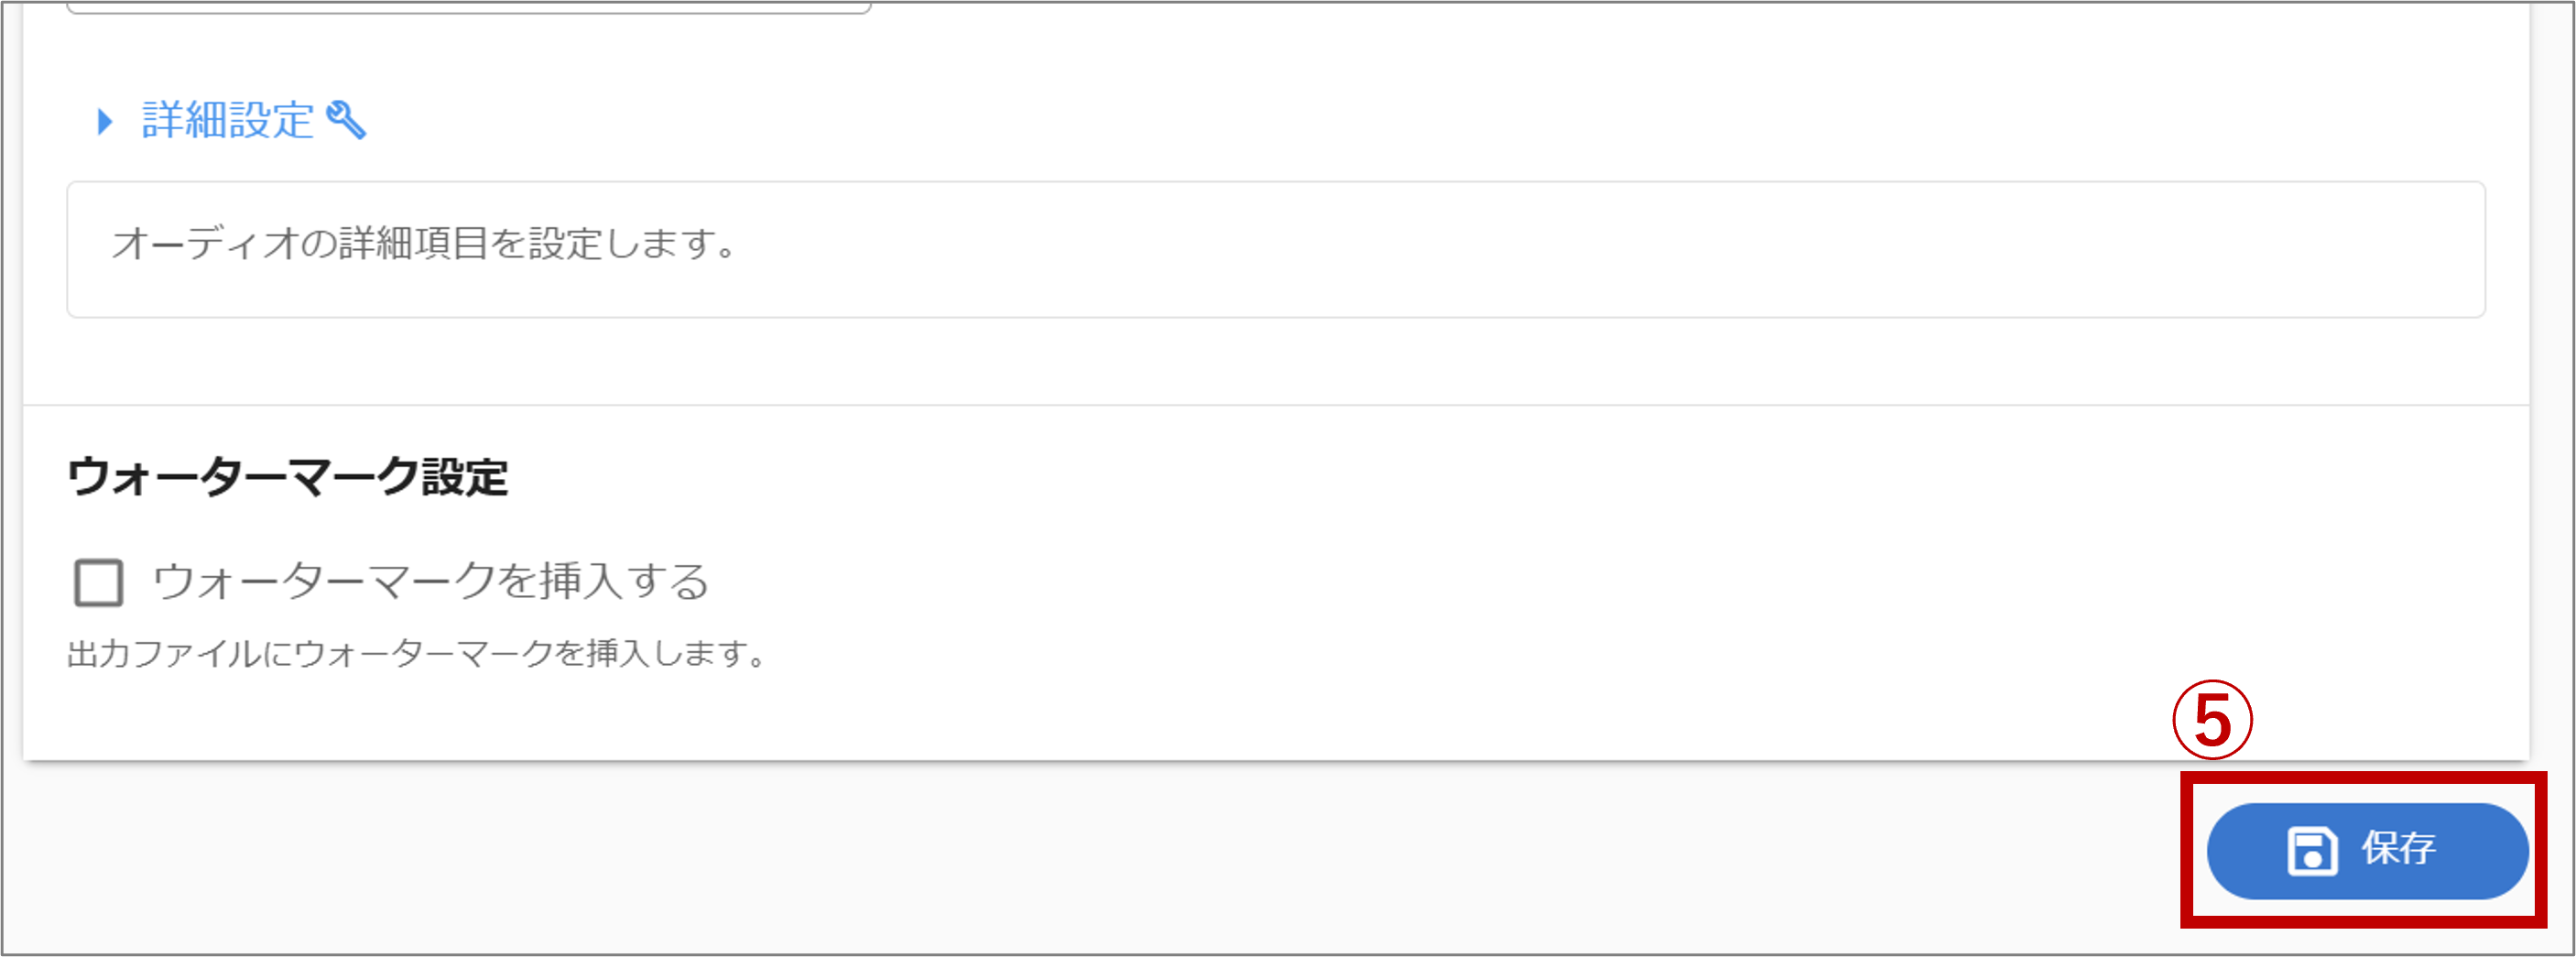Click the ウォーターマーク設定 section heading
The width and height of the screenshot is (2576, 957).
pyautogui.click(x=288, y=477)
